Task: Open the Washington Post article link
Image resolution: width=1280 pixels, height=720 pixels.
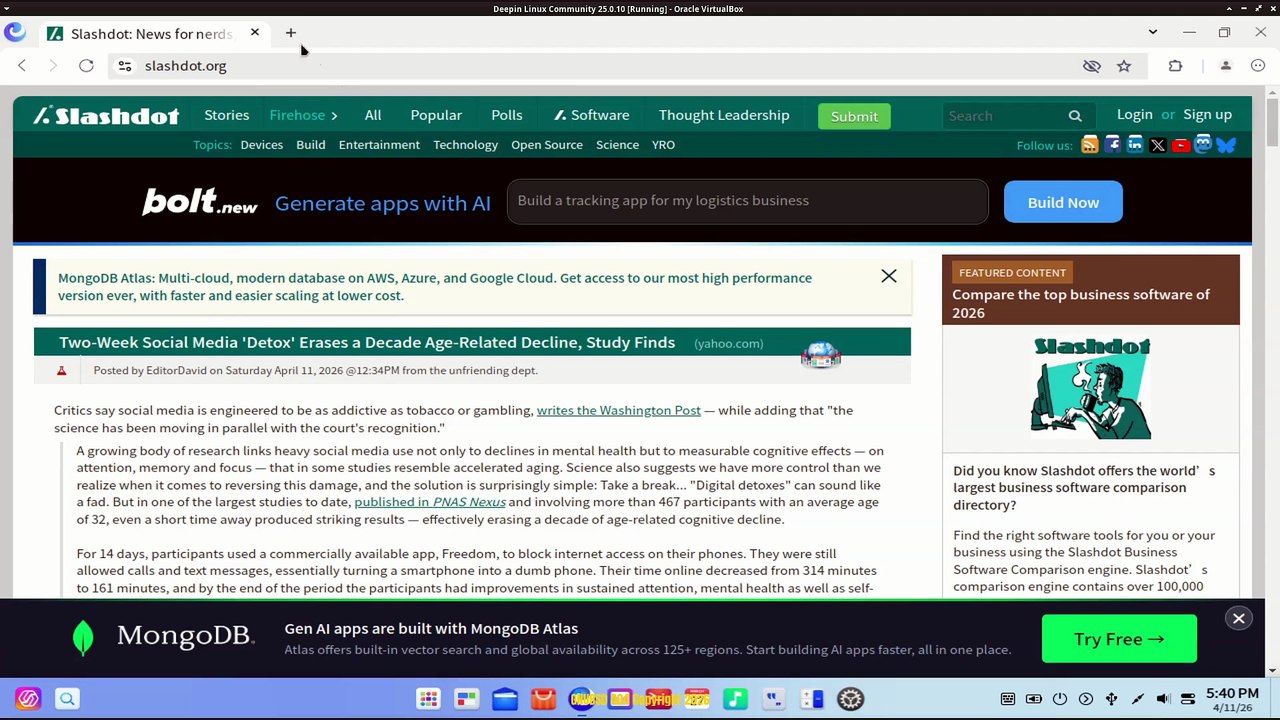Action: click(x=619, y=410)
